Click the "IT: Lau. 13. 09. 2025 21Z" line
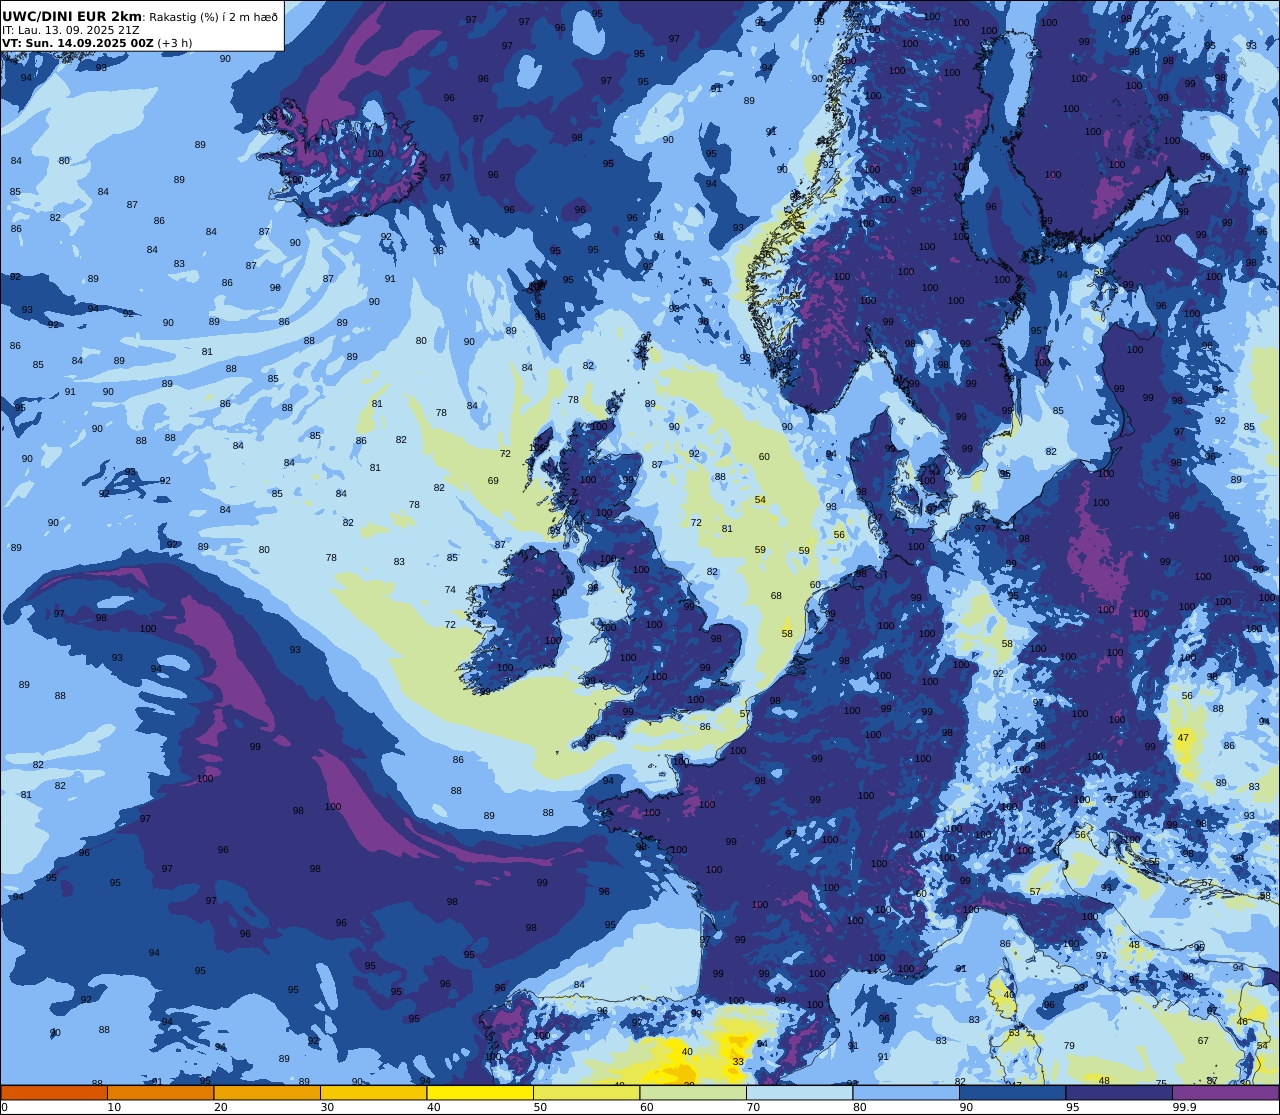The width and height of the screenshot is (1280, 1115). [70, 30]
